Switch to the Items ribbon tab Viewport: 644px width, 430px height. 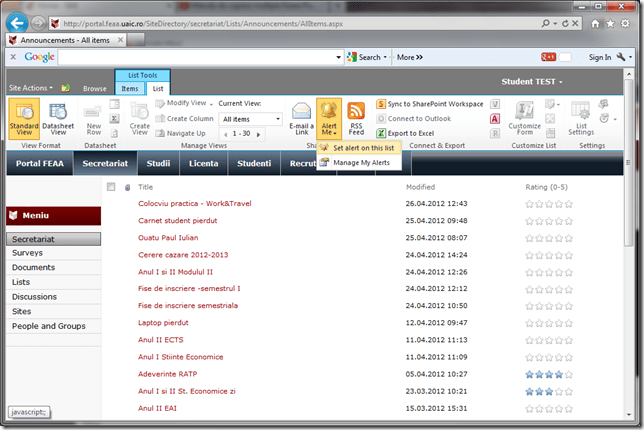click(x=130, y=89)
